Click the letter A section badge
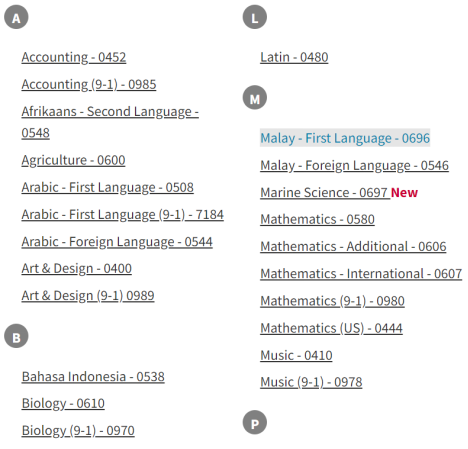 [x=16, y=17]
